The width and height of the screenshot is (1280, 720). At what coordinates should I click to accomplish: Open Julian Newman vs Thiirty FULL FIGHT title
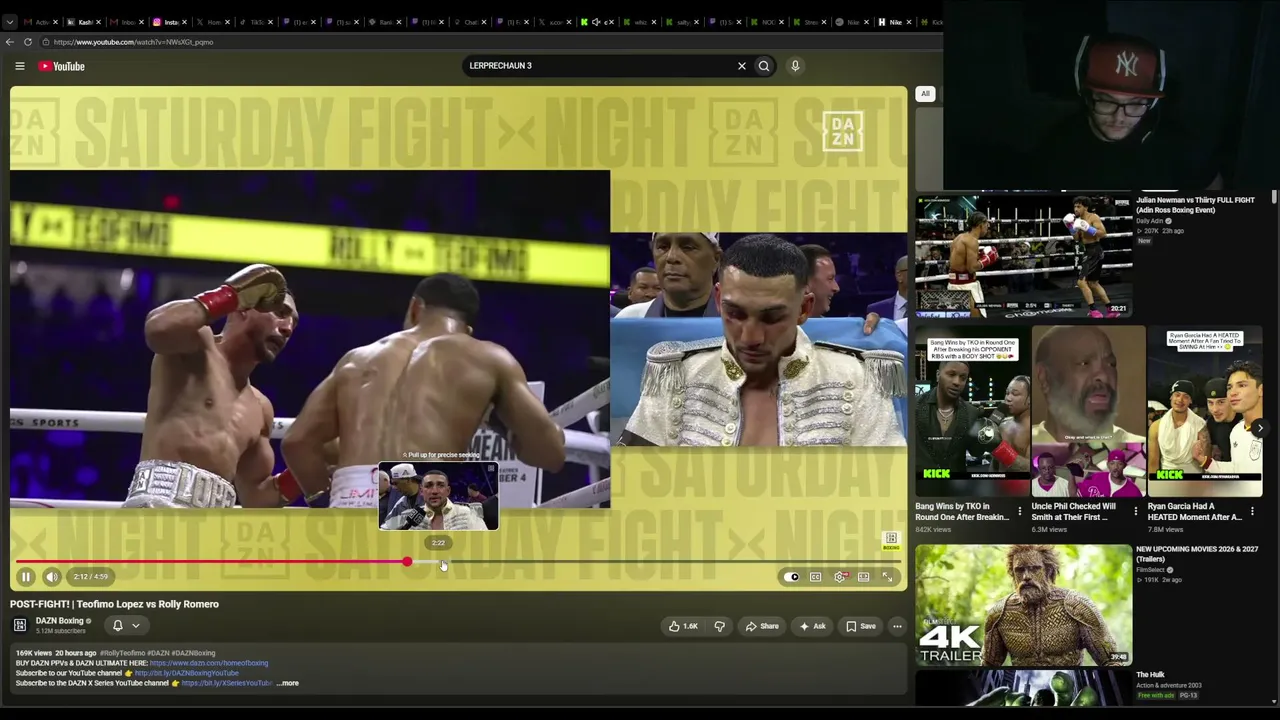[1195, 205]
